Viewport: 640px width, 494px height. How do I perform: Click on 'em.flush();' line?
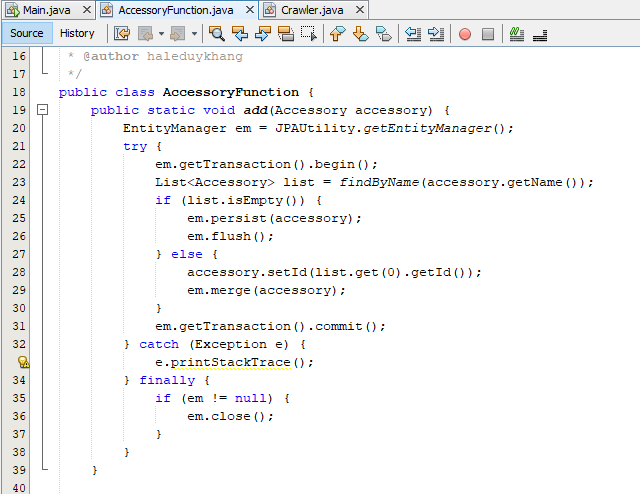coord(230,236)
